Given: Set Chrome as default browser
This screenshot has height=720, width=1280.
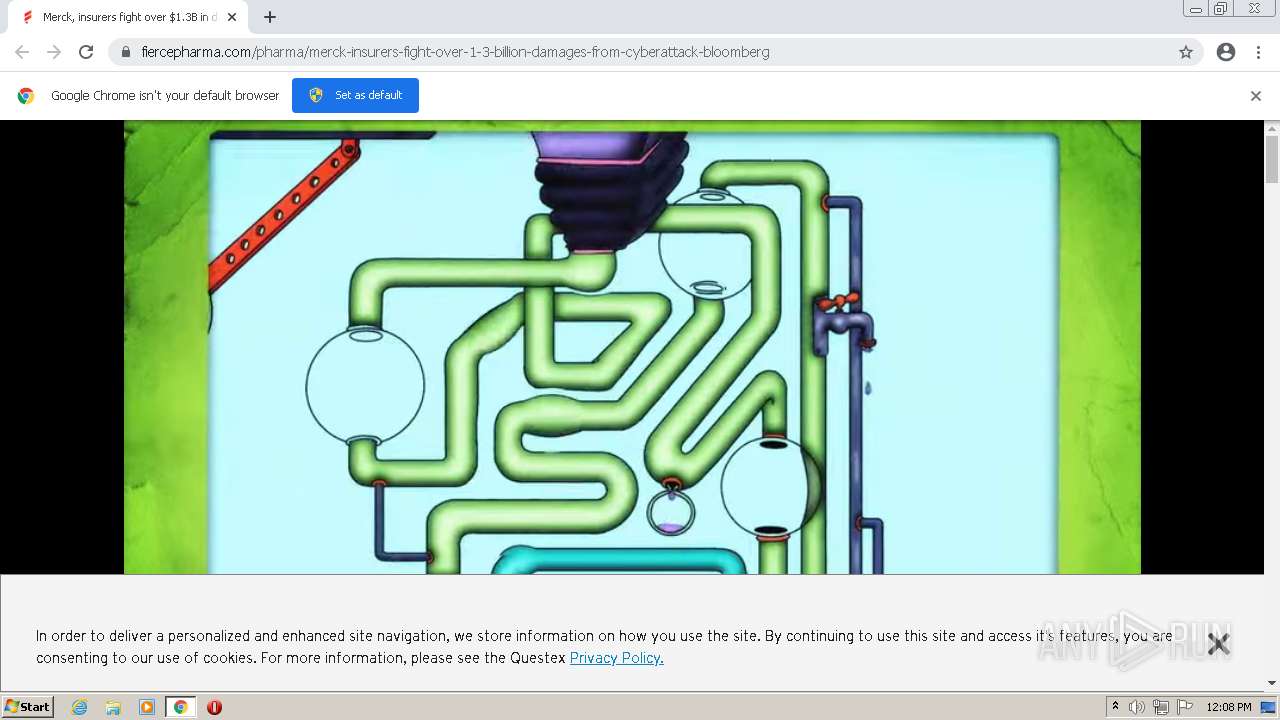Looking at the screenshot, I should (355, 95).
